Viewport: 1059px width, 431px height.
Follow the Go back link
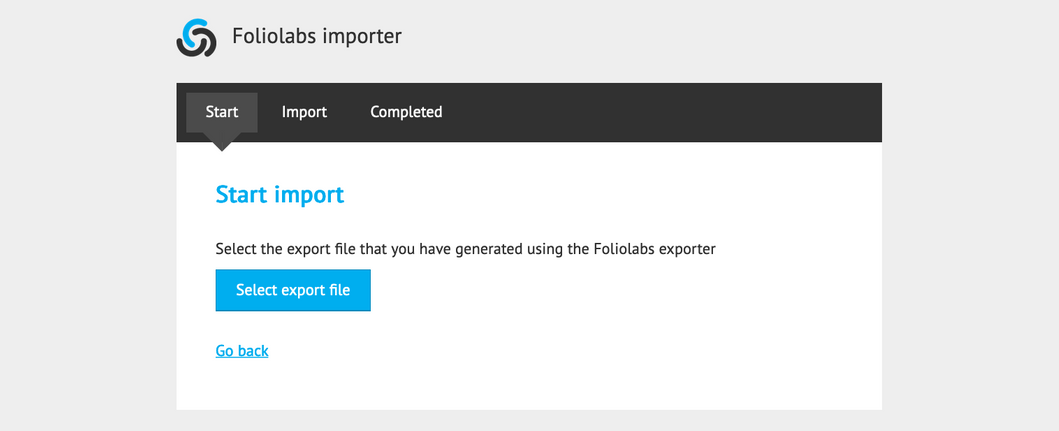coord(242,351)
